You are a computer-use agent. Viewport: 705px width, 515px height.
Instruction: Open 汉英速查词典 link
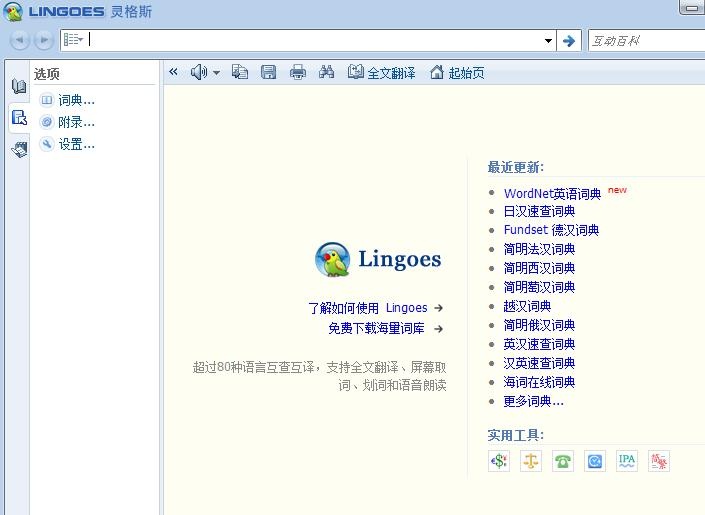click(539, 363)
